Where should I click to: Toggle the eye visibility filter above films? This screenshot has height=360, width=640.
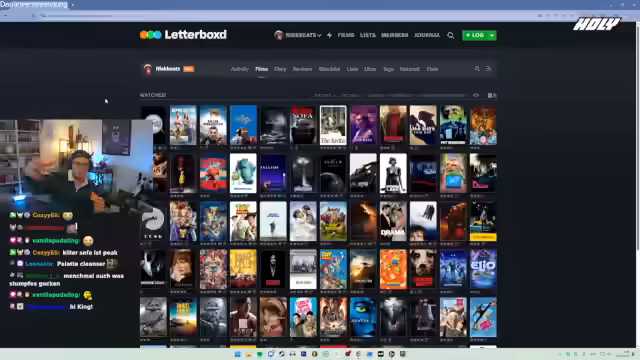click(476, 95)
